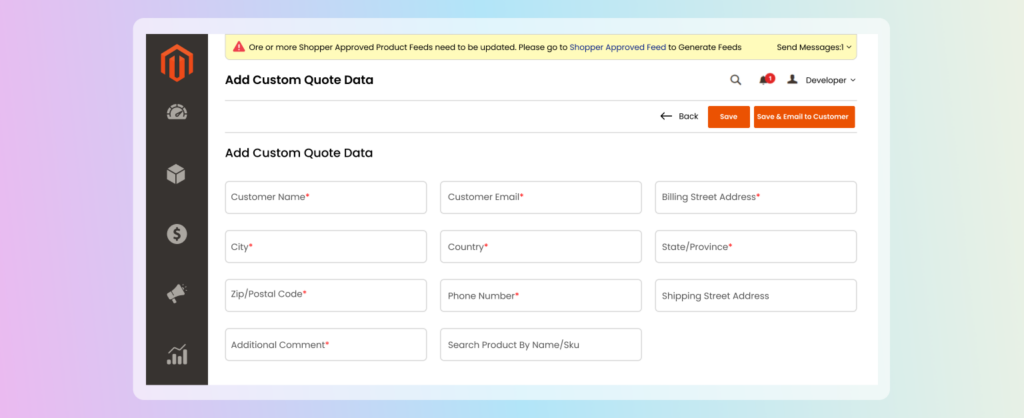Focus the Zip/Postal Code field
Viewport: 1024px width, 418px height.
click(326, 295)
